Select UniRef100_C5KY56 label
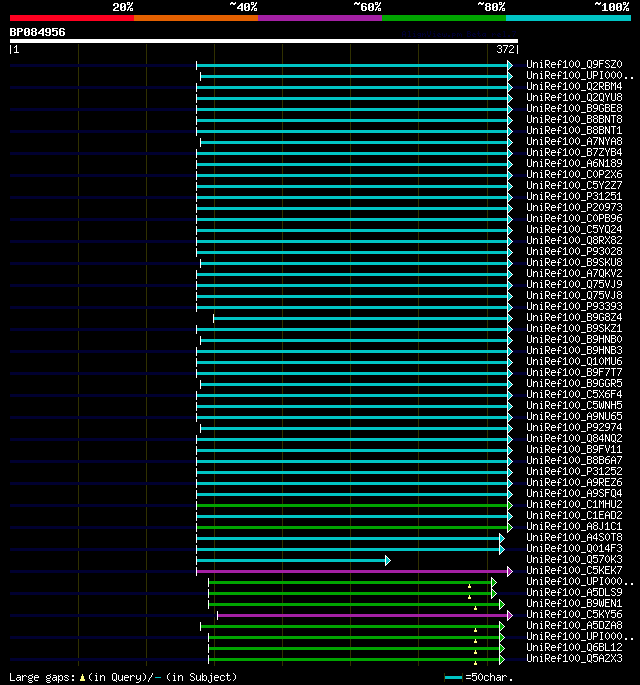This screenshot has height=685, width=640. point(574,614)
